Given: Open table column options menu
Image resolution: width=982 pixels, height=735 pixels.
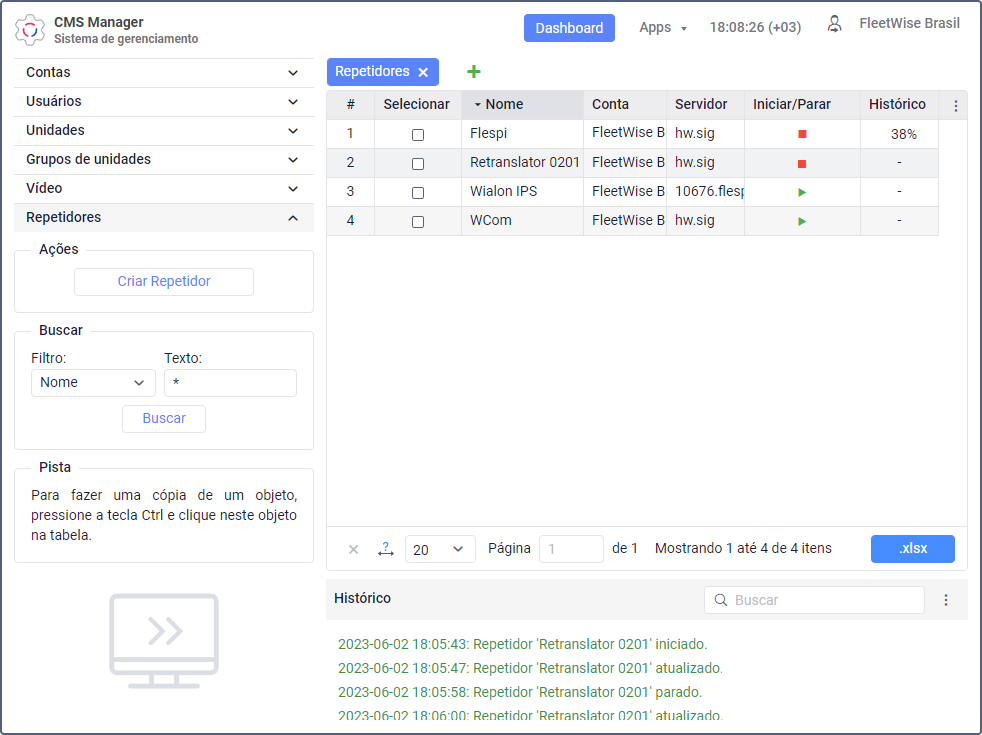Looking at the screenshot, I should 955,106.
